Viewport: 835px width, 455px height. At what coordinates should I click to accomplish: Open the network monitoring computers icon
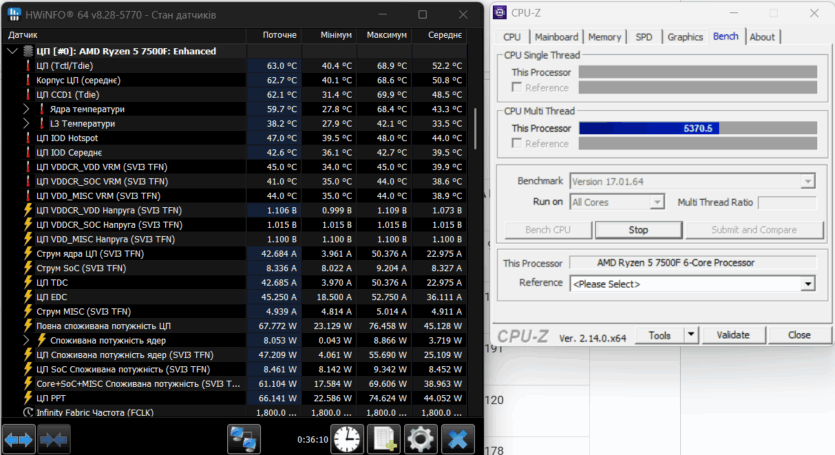(244, 438)
